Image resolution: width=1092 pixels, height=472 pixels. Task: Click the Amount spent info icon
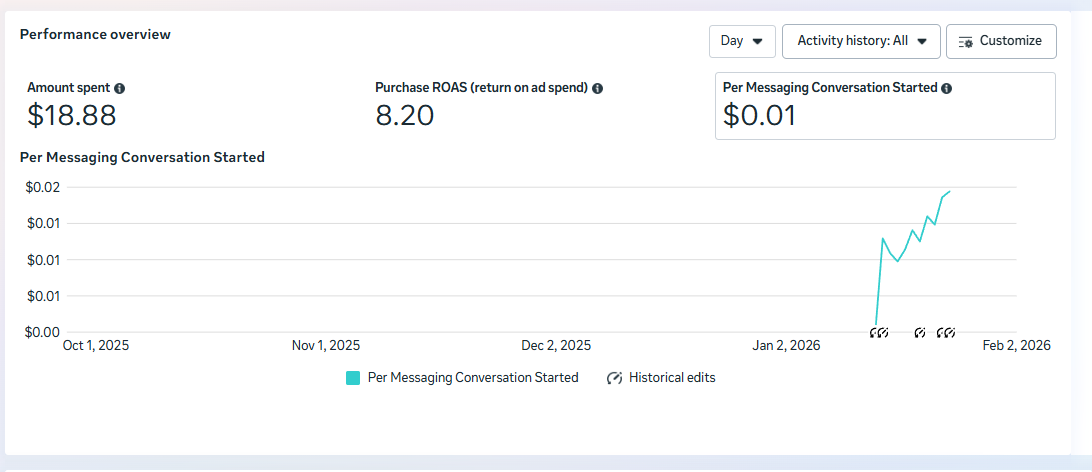(120, 88)
